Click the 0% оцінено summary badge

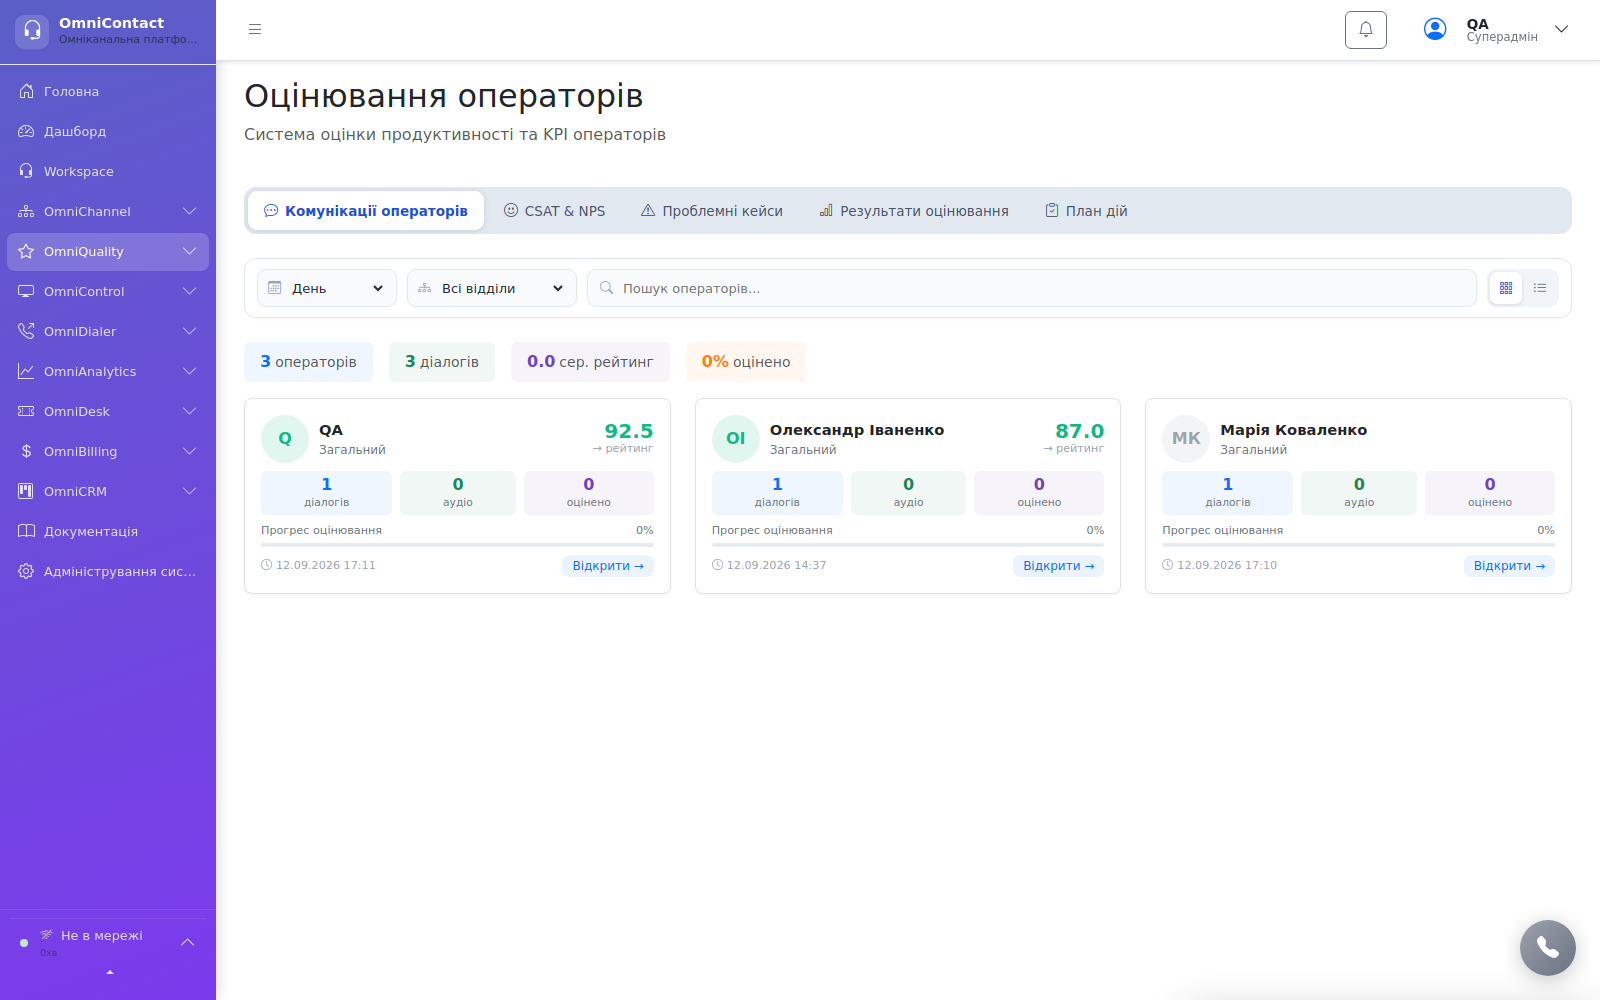click(746, 362)
